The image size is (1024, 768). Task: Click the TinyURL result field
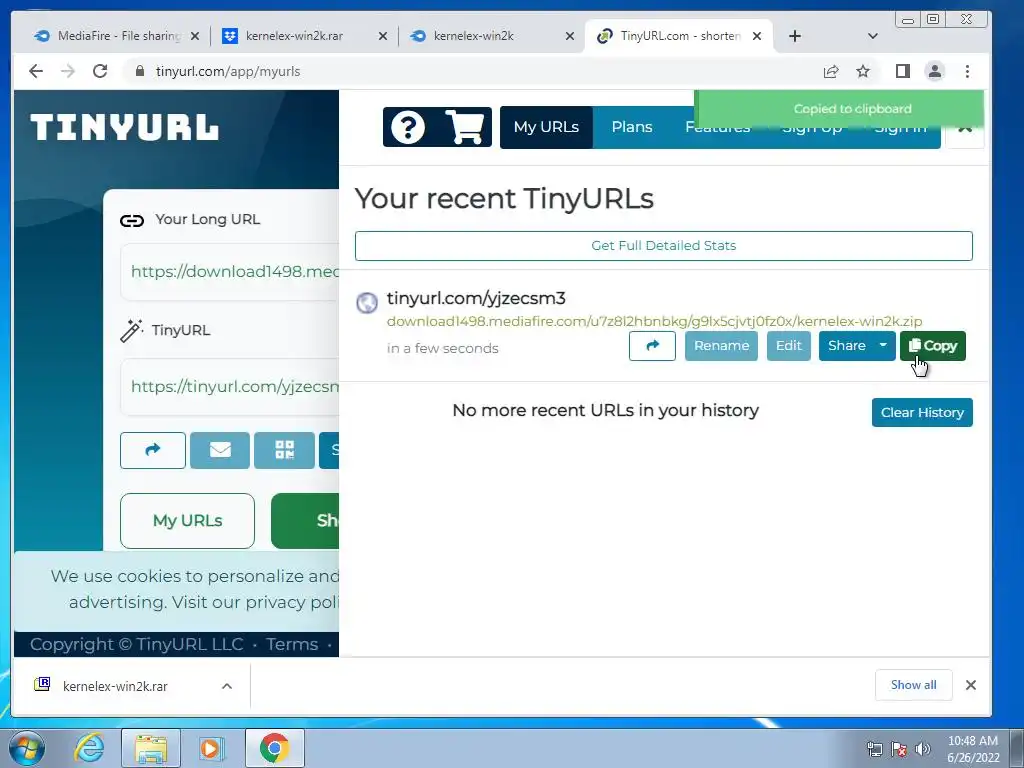(x=230, y=387)
